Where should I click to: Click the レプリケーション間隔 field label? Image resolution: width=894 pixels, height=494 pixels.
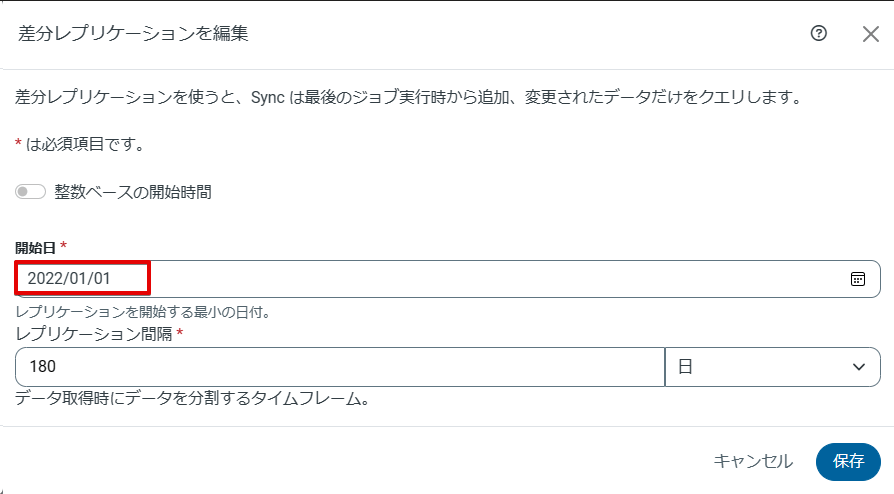pyautogui.click(x=93, y=334)
